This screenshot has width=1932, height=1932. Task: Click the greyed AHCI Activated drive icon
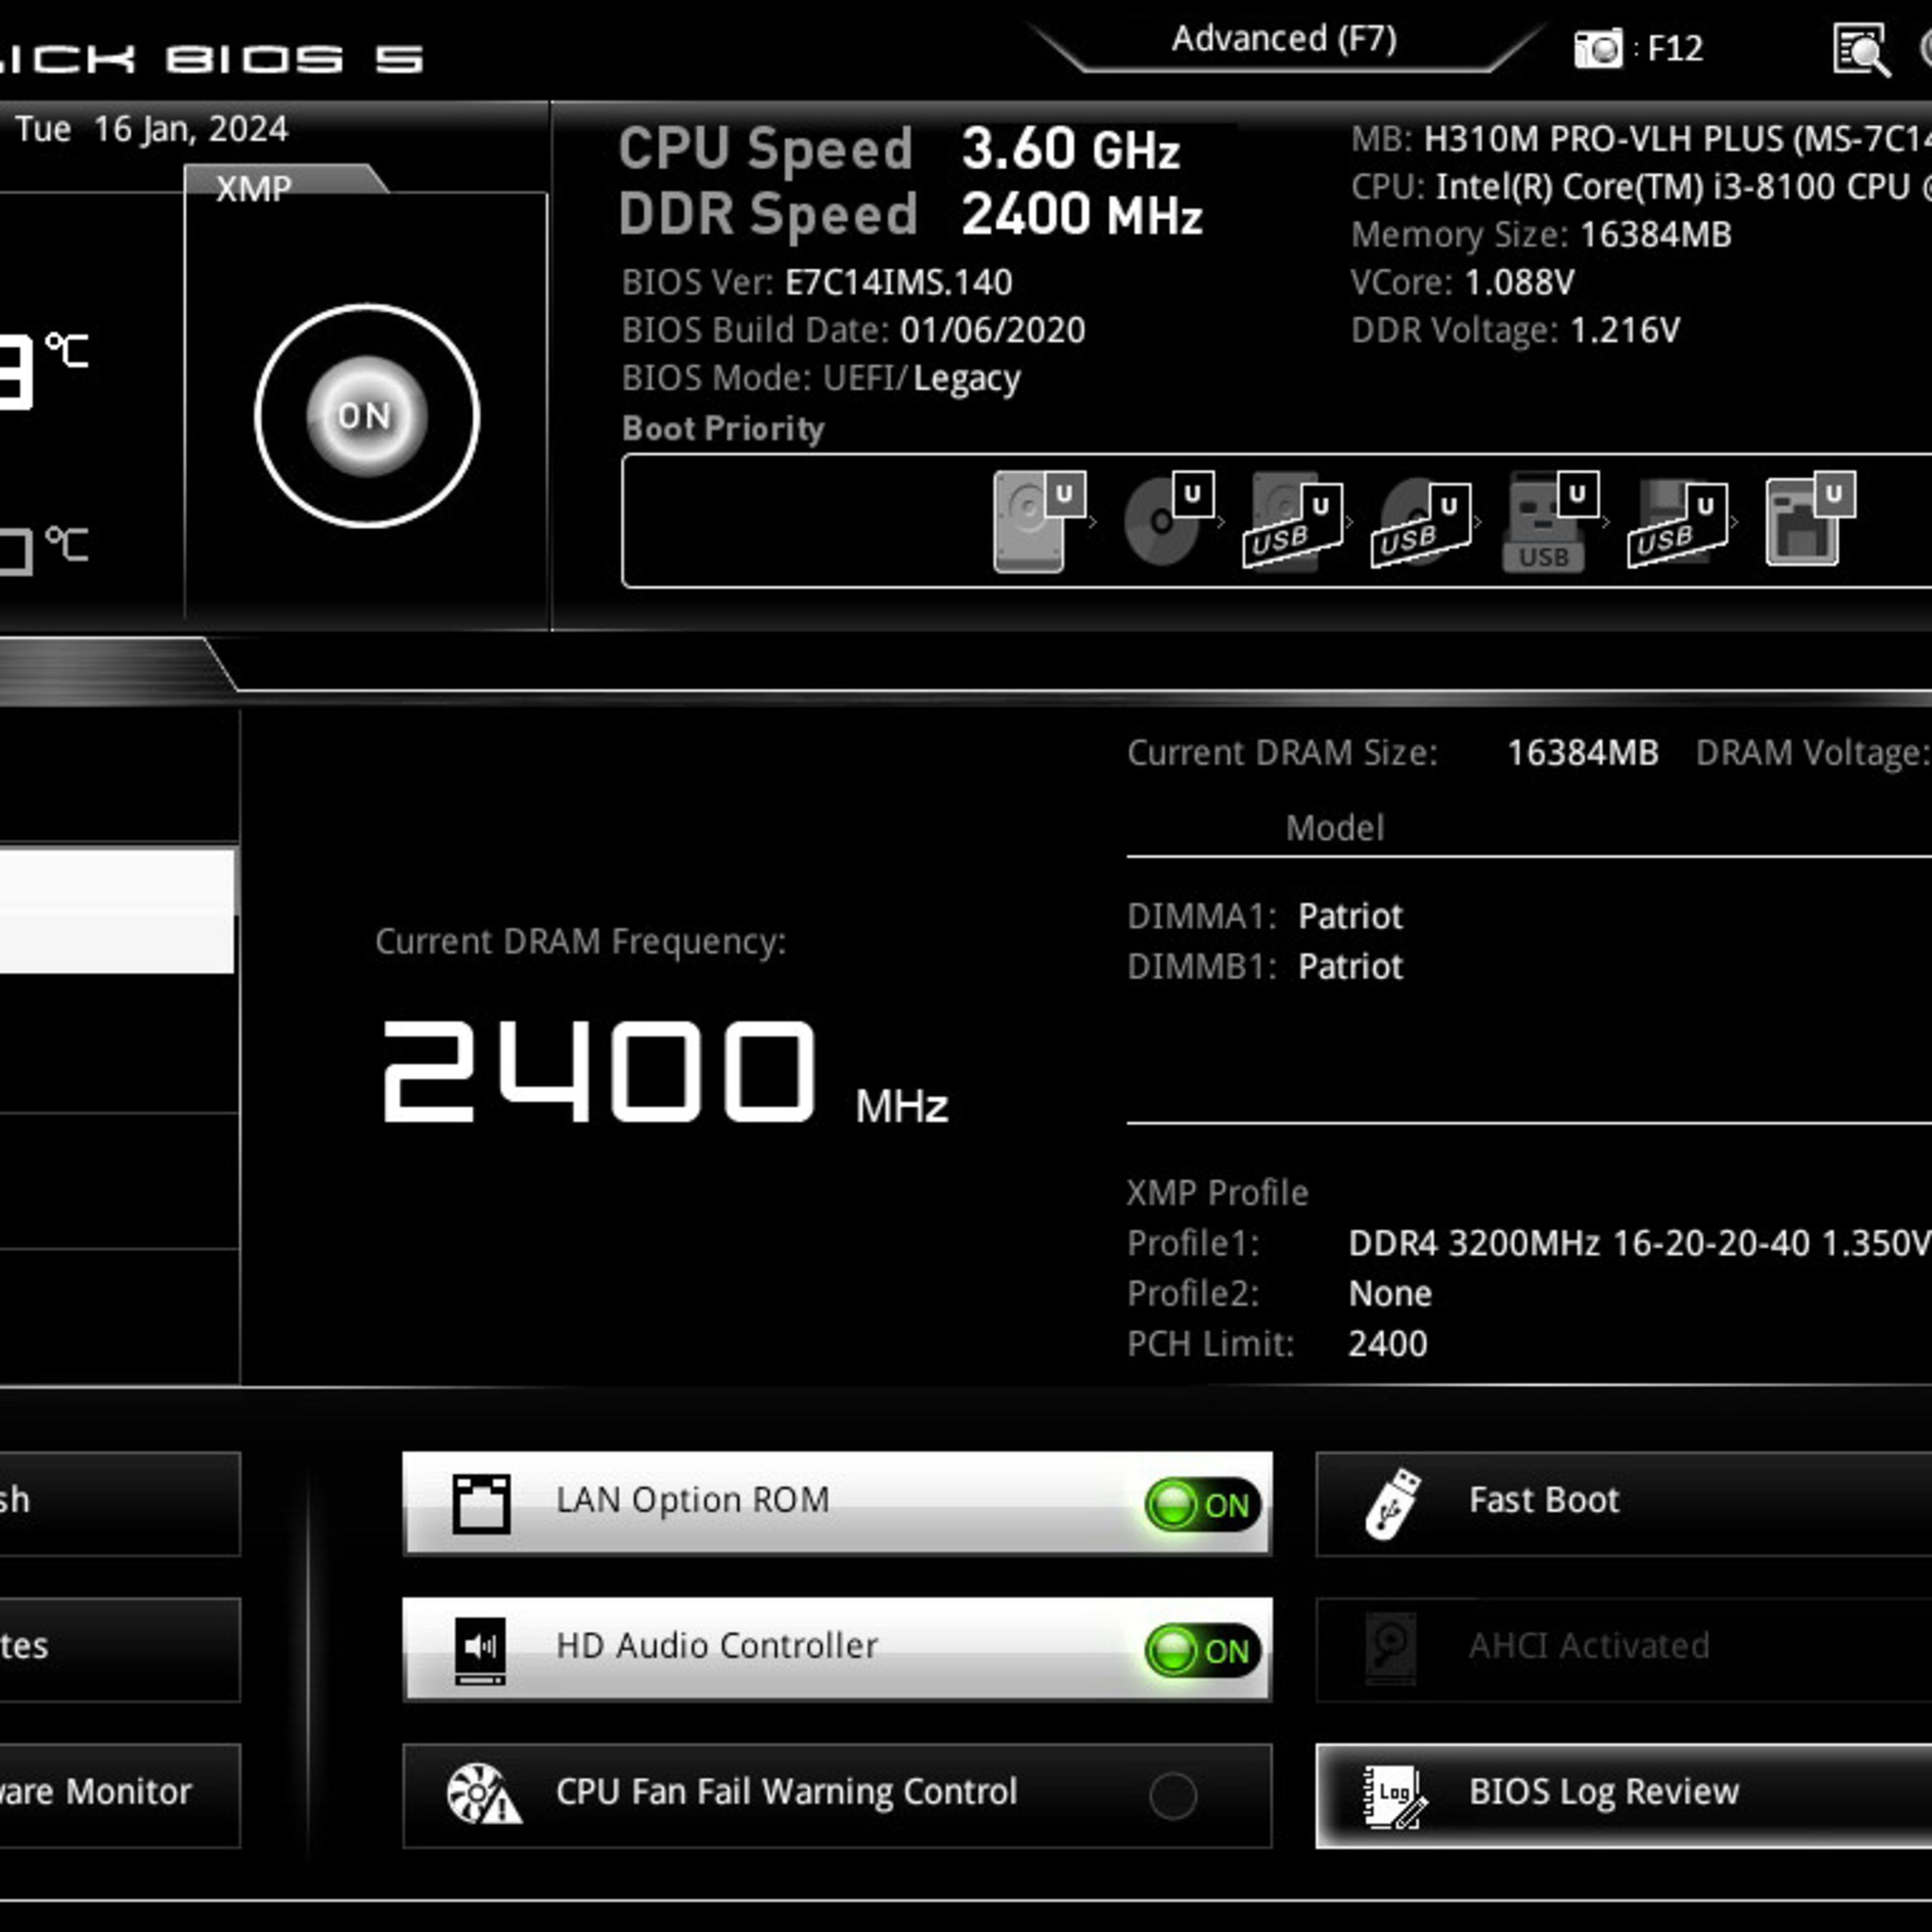click(1391, 1649)
